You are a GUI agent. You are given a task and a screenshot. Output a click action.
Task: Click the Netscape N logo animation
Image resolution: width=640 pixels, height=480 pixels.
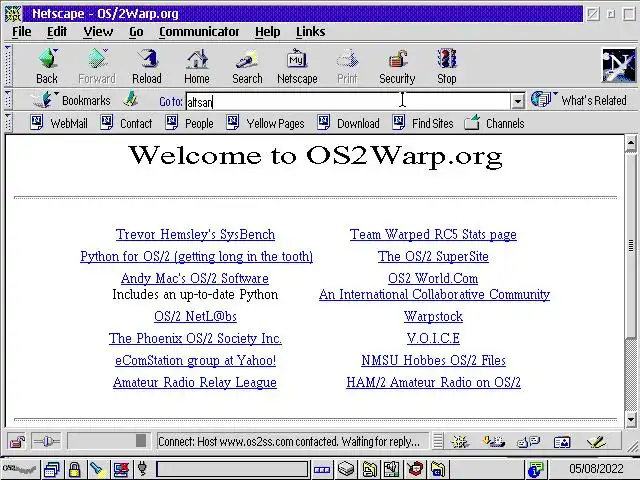[618, 65]
